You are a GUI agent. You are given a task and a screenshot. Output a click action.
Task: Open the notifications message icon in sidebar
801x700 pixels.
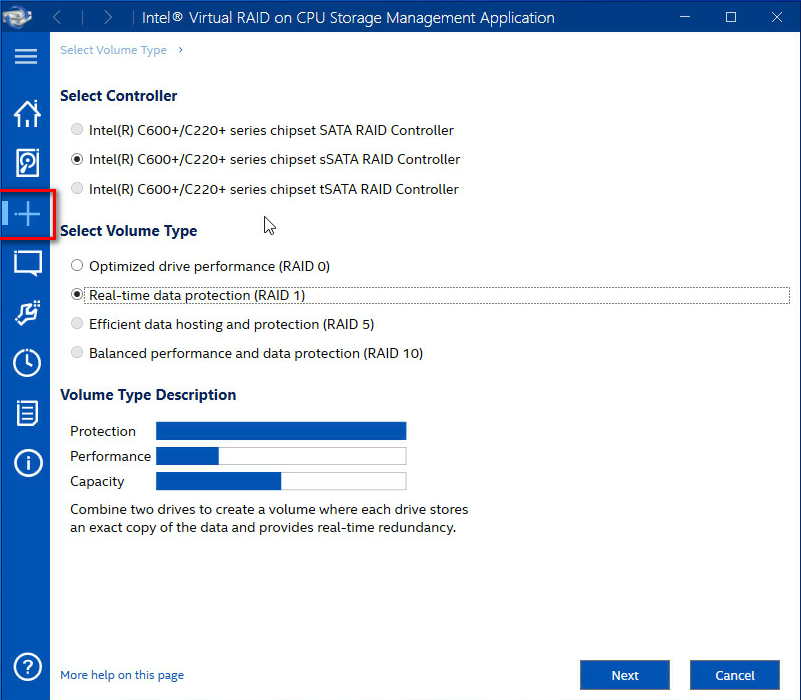28,264
